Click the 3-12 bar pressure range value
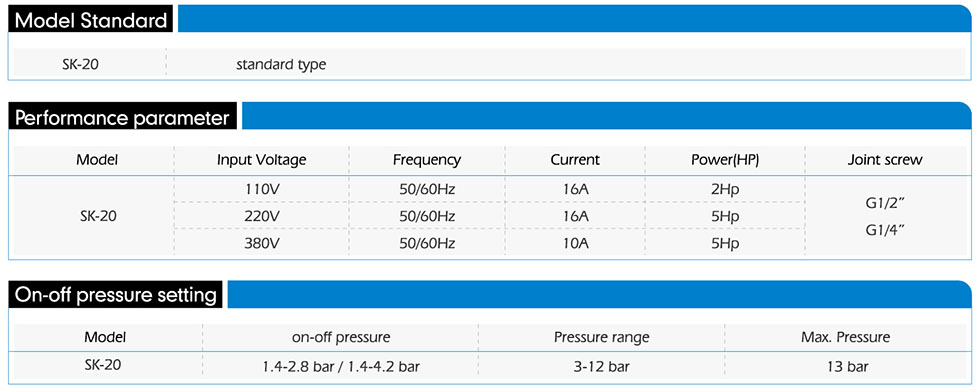Screen dimensions: 980x392 click(601, 367)
